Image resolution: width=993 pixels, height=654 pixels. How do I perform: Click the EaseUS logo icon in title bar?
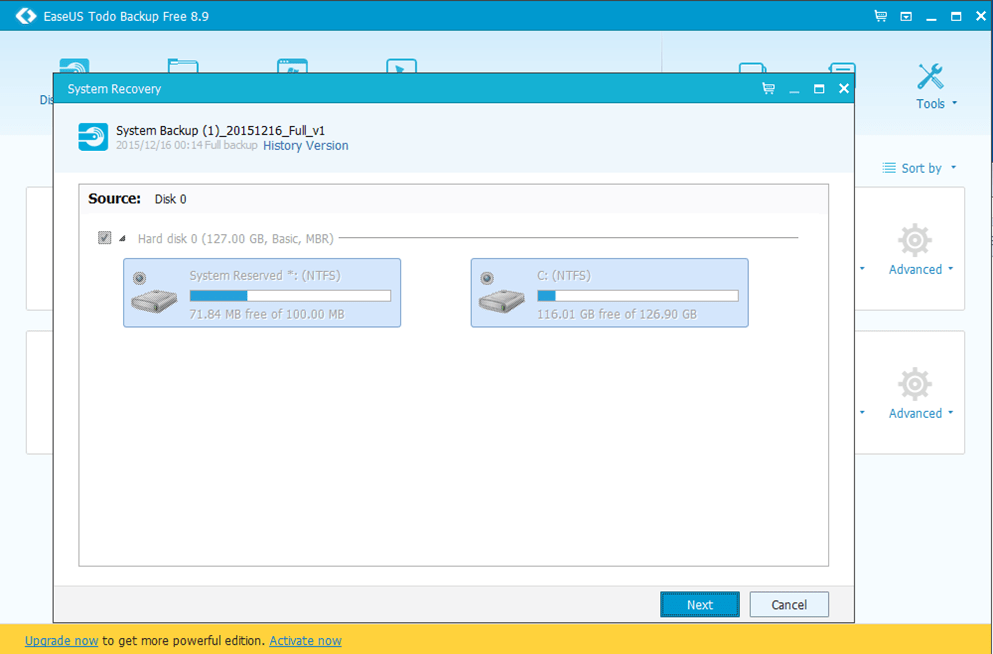pos(25,16)
